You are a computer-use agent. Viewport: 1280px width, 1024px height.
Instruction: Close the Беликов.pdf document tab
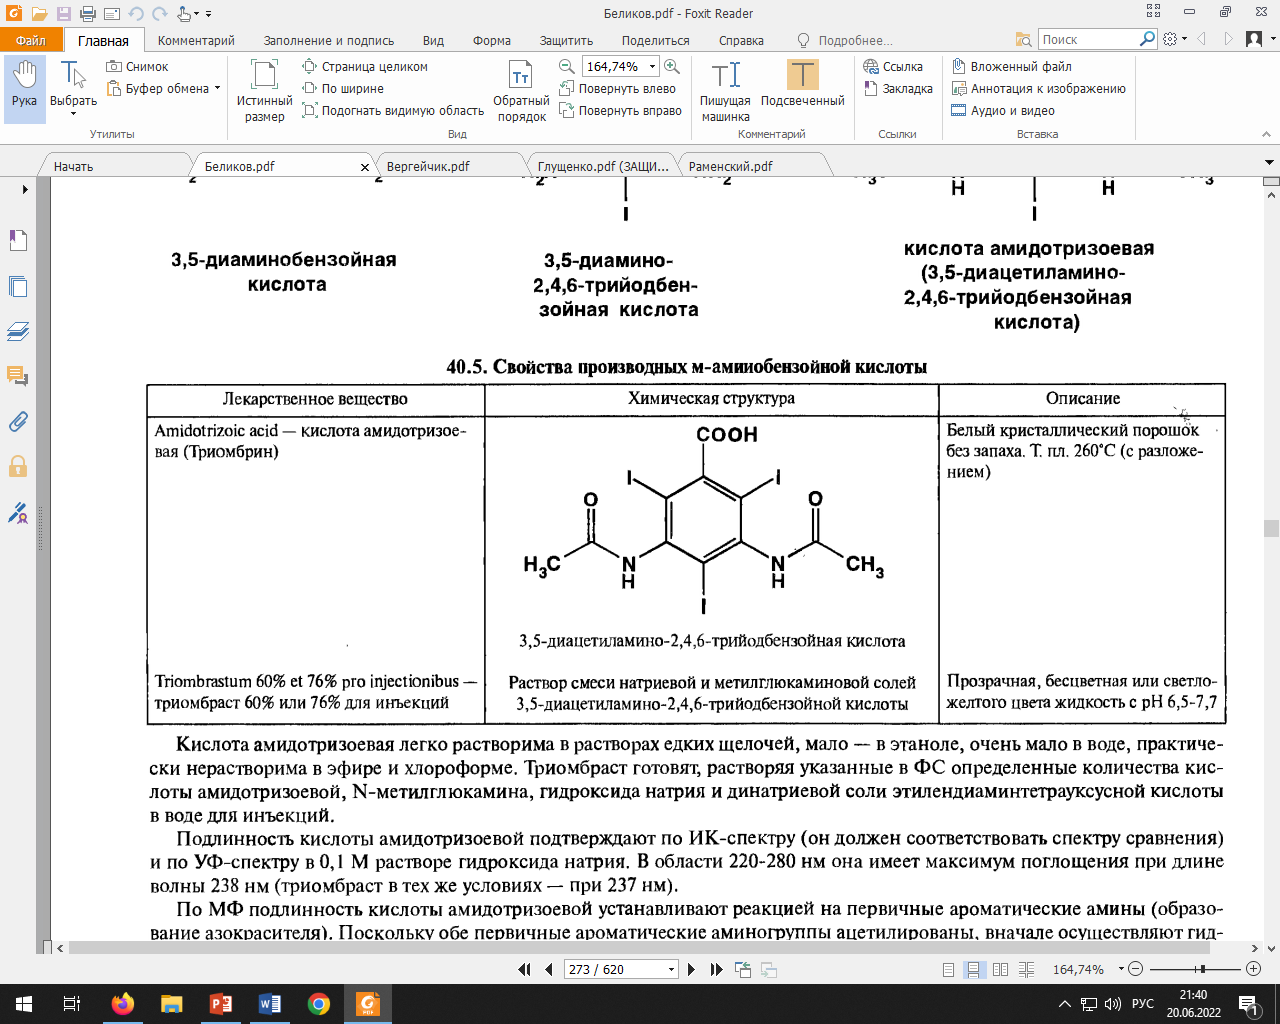point(365,167)
